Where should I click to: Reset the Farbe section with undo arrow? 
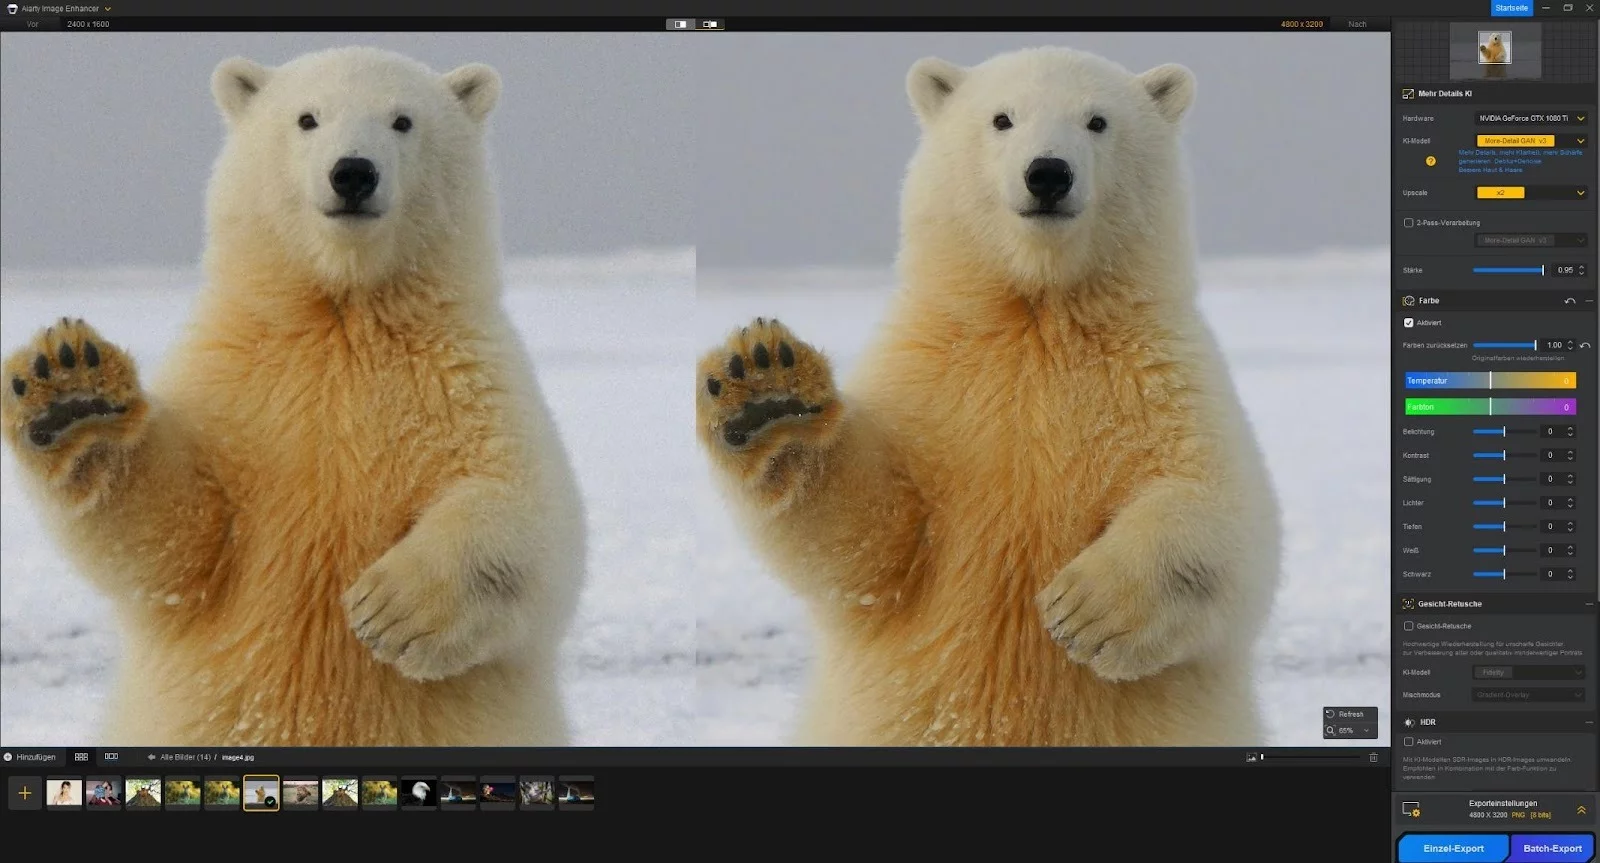[x=1570, y=301]
